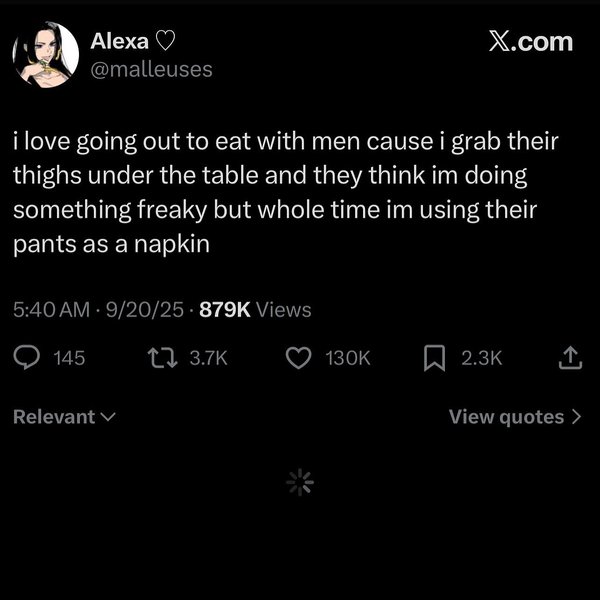
Task: Open View quotes link
Action: (506, 417)
